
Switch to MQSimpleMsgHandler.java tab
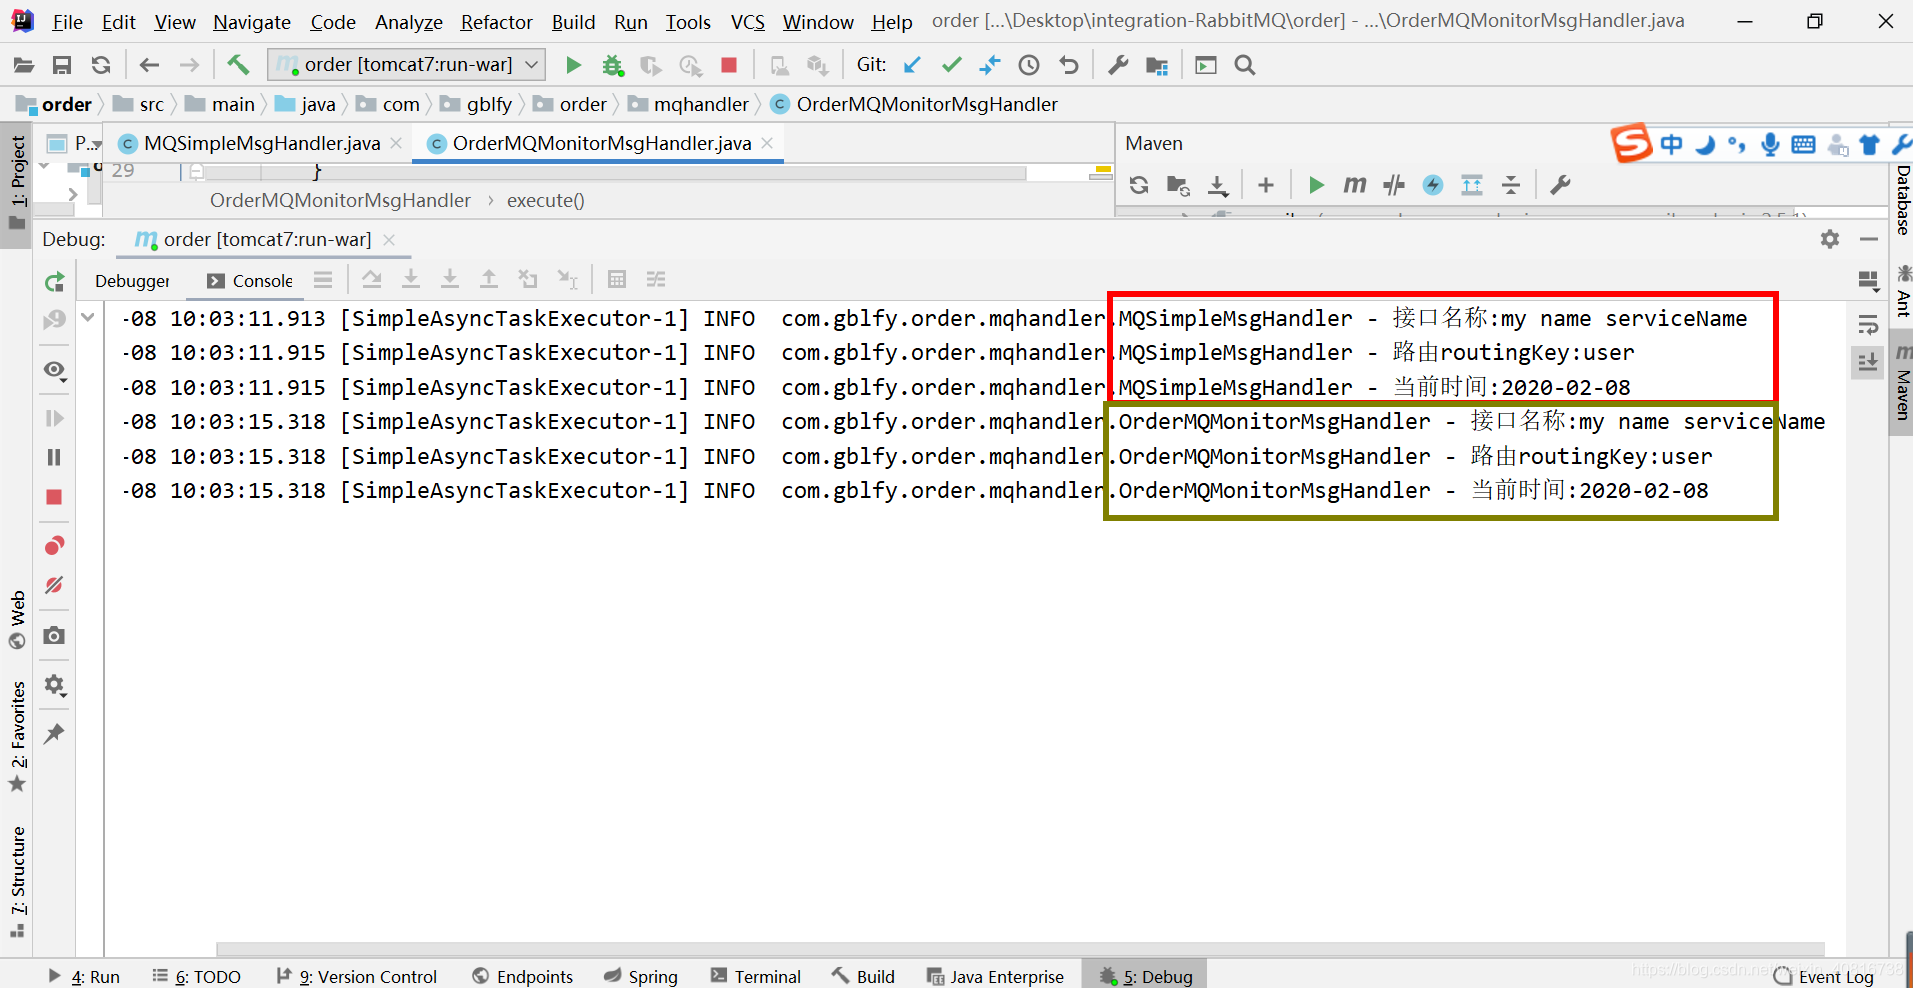coord(262,143)
